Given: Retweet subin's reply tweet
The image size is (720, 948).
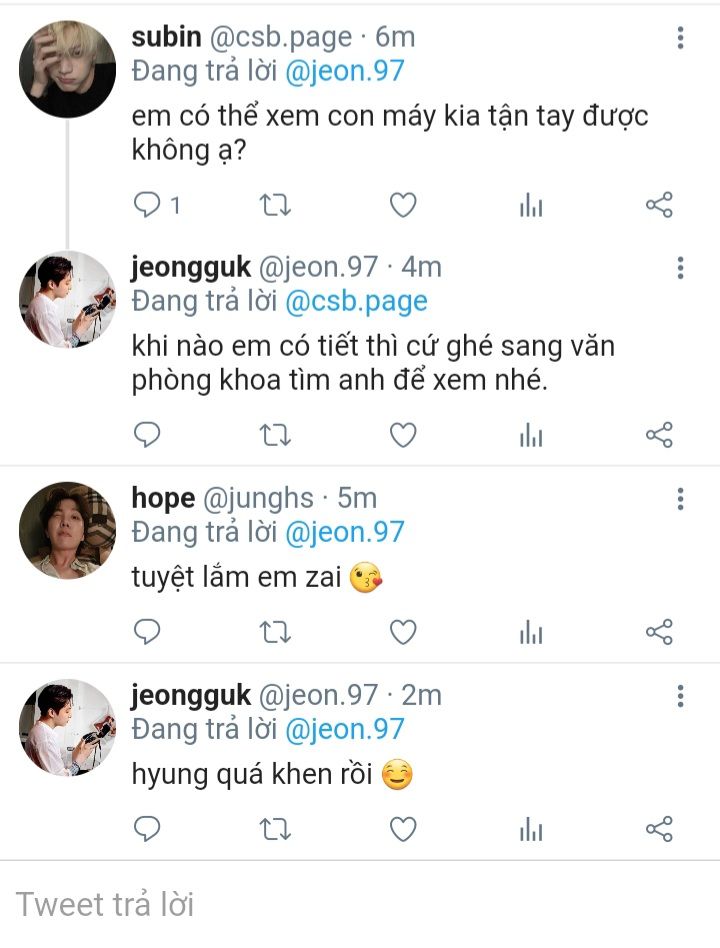Looking at the screenshot, I should (x=275, y=206).
